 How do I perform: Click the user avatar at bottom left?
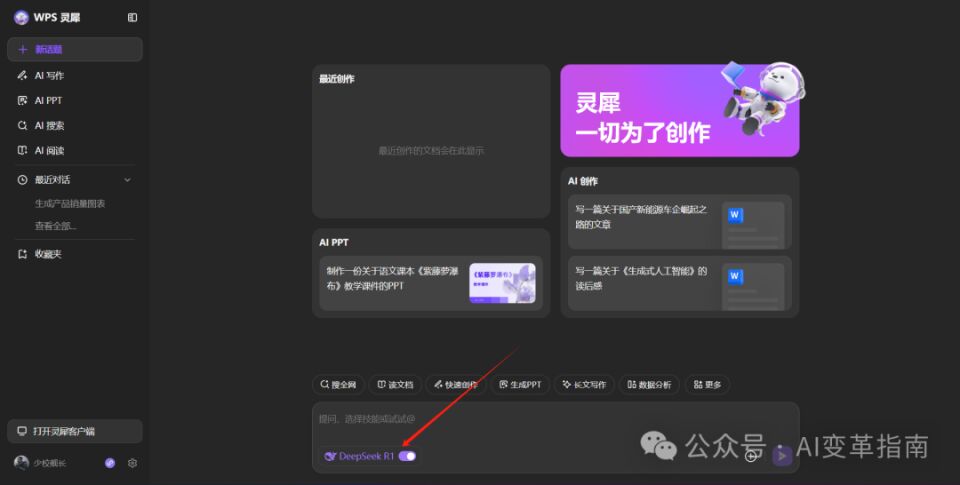click(21, 463)
